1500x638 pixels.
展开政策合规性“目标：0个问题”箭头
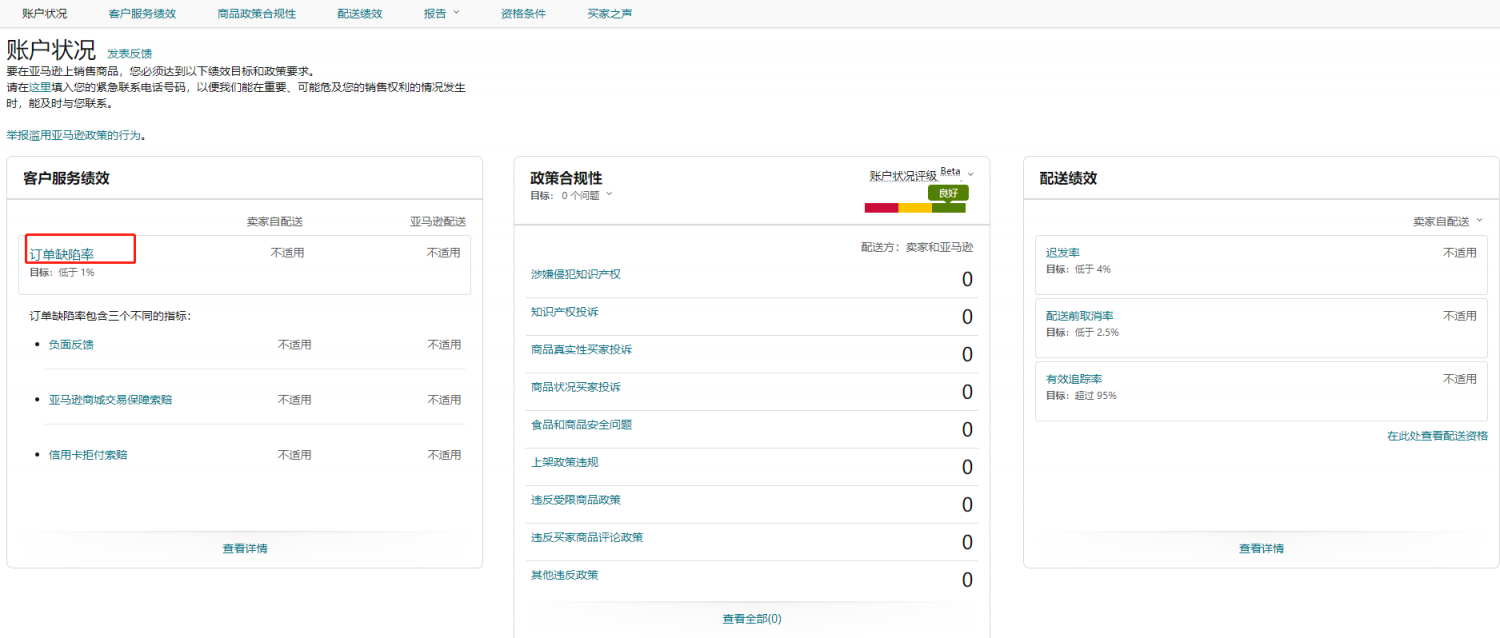click(609, 195)
